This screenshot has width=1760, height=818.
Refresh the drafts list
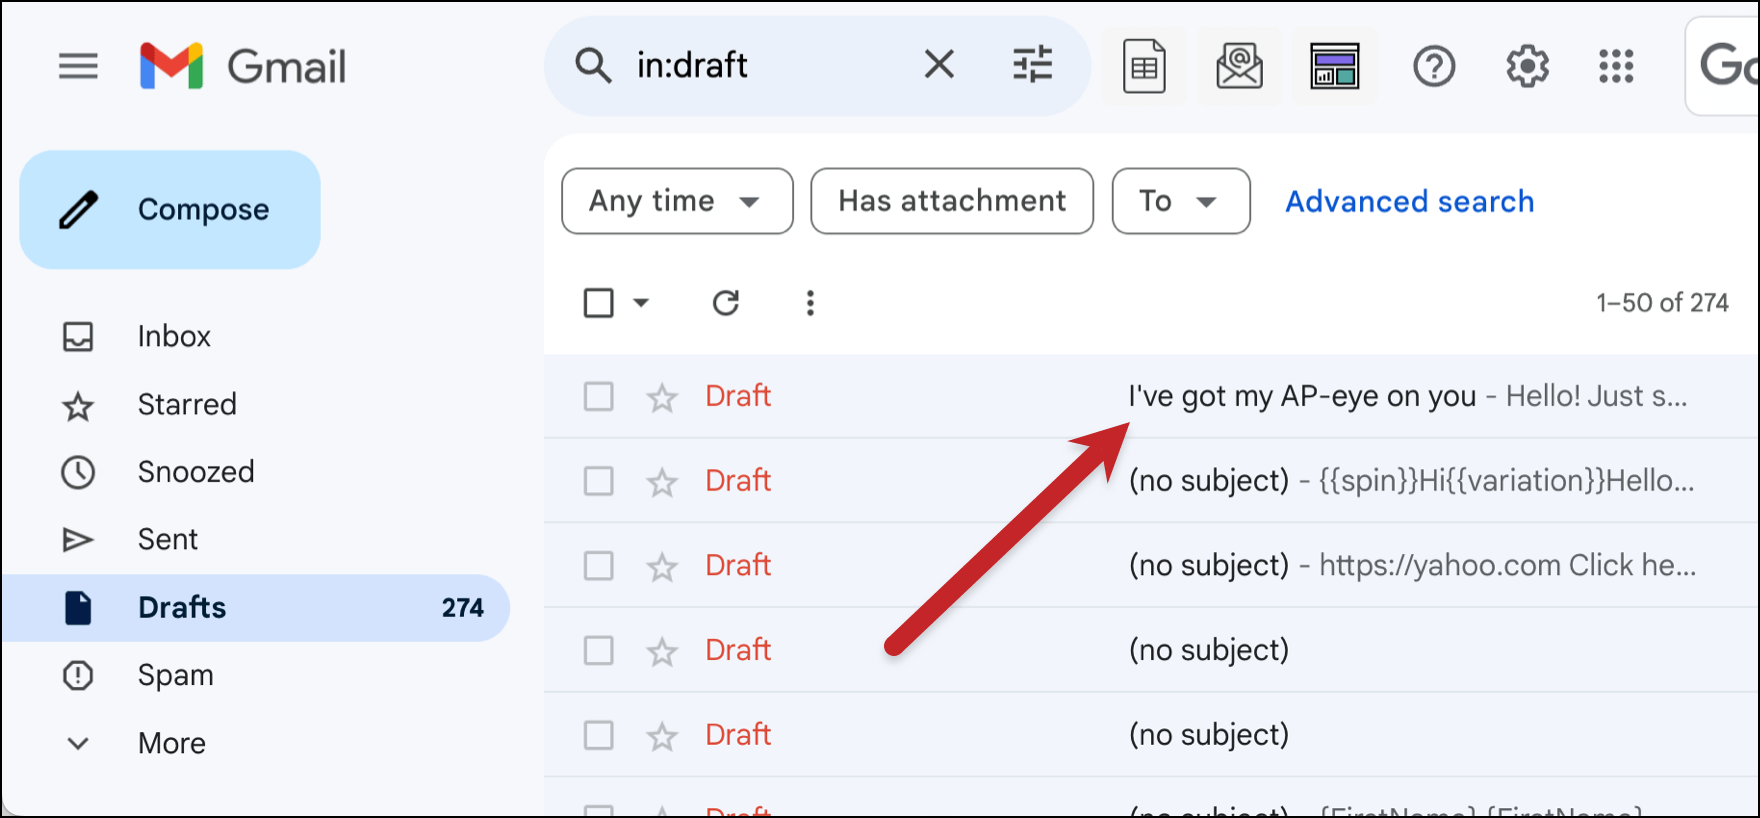[726, 302]
